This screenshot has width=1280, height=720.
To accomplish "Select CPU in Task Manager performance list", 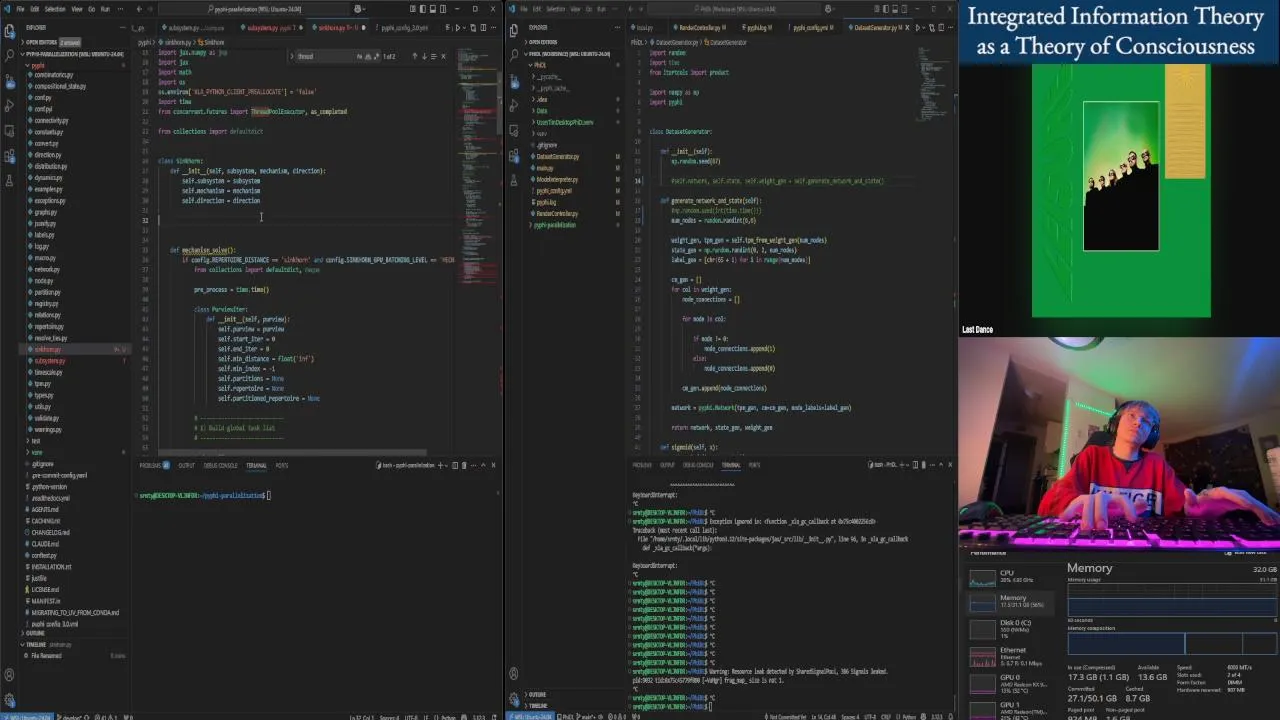I will [x=1012, y=576].
